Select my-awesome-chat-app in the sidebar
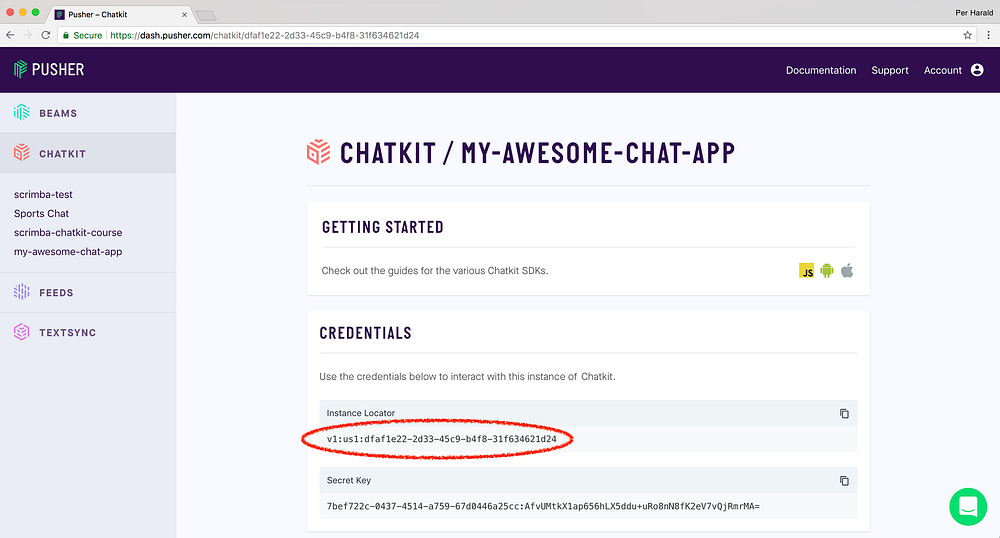The width and height of the screenshot is (1000, 538). coord(68,252)
